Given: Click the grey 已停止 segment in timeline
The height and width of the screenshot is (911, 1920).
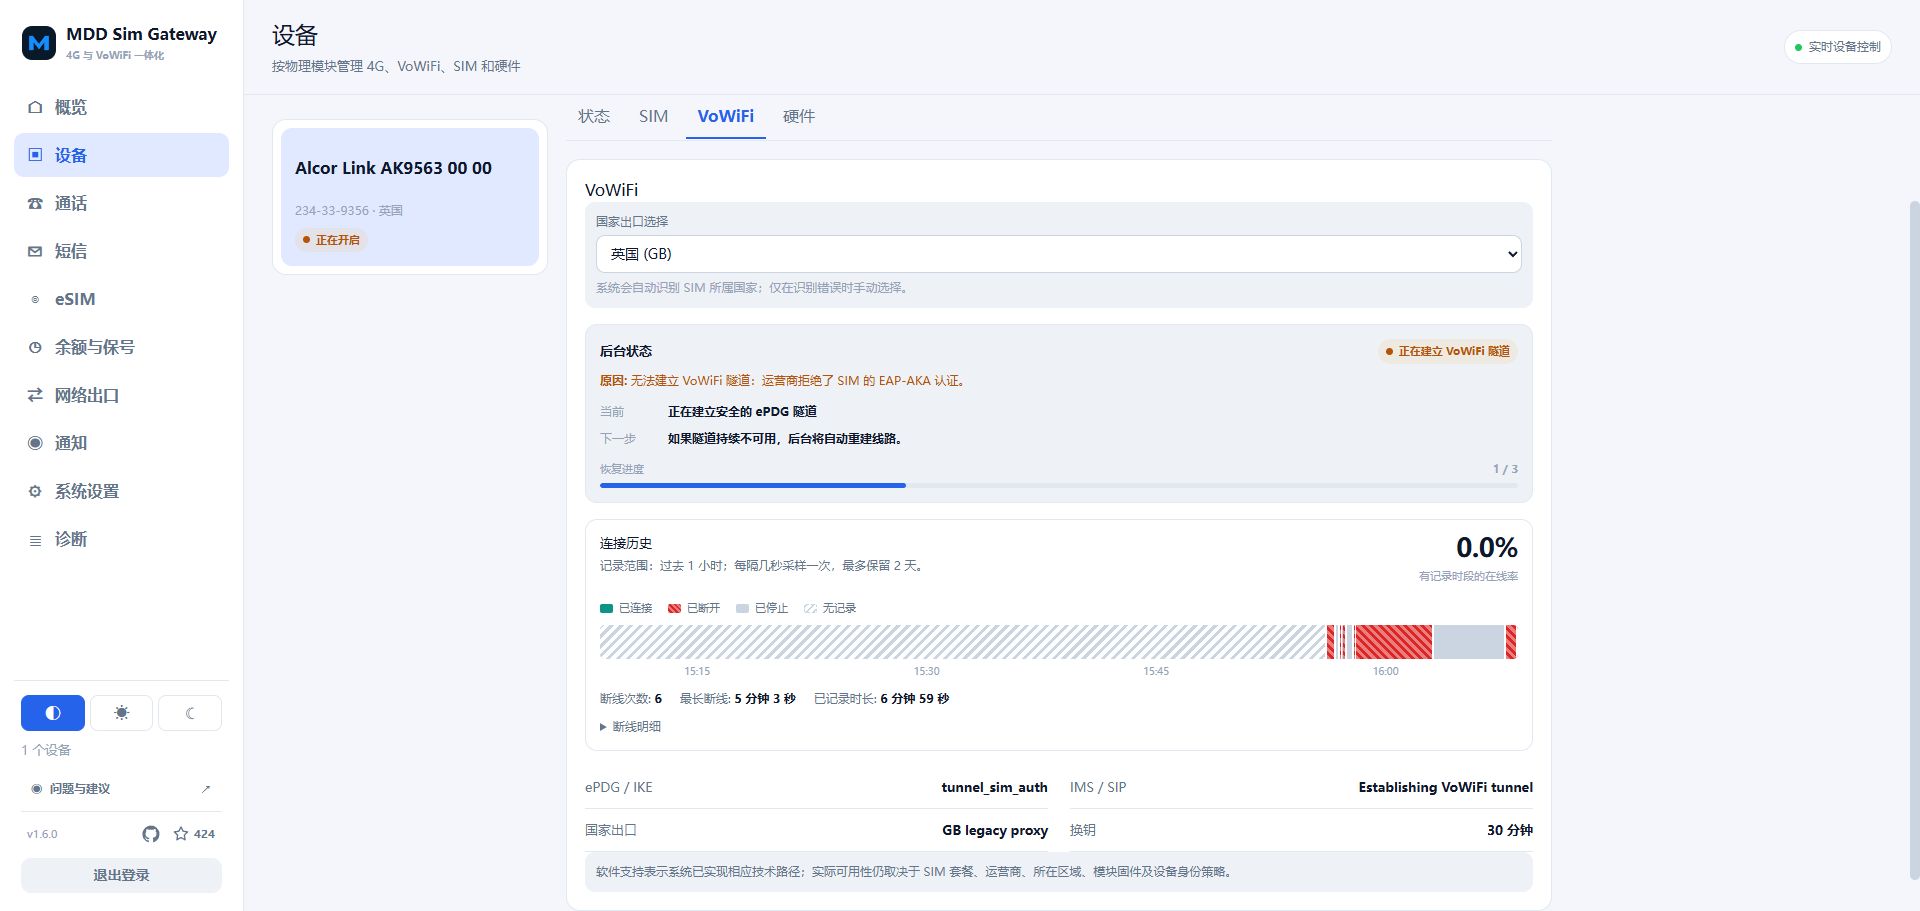Looking at the screenshot, I should [1468, 642].
